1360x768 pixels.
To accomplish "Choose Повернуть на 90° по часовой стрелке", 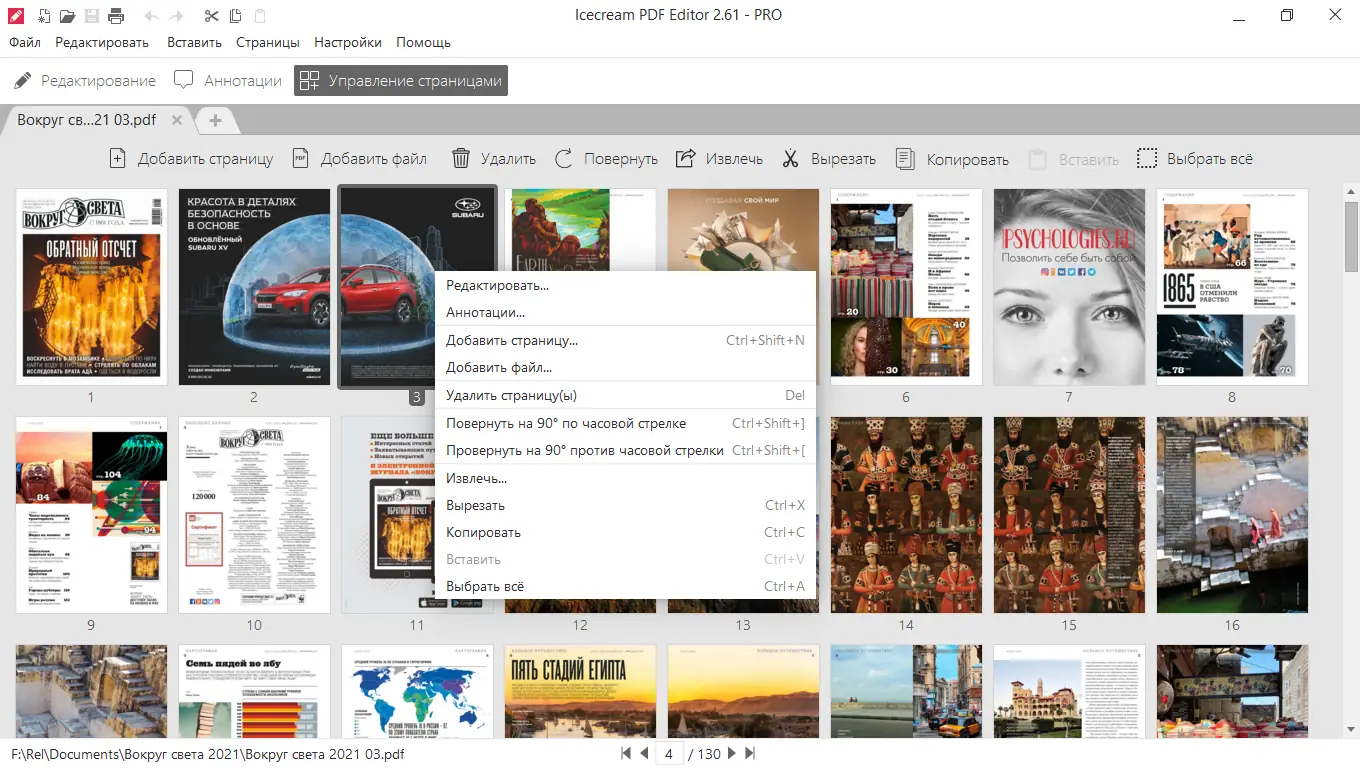I will (x=625, y=423).
